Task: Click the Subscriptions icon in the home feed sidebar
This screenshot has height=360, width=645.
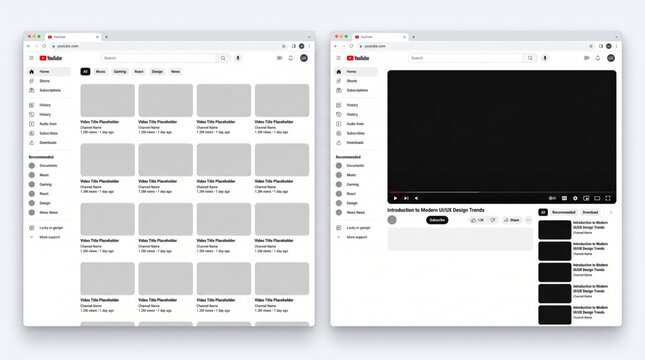Action: [x=32, y=90]
